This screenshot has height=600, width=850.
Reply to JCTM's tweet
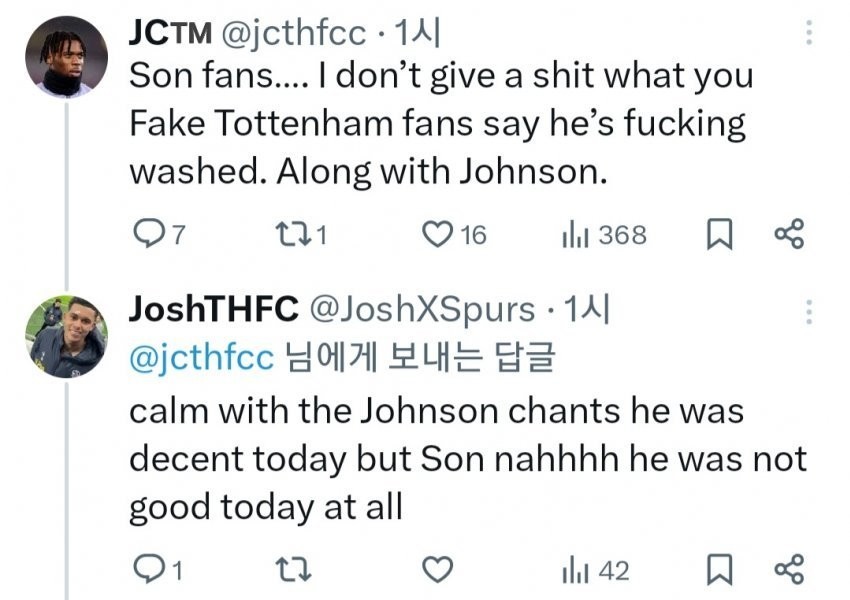pos(148,235)
